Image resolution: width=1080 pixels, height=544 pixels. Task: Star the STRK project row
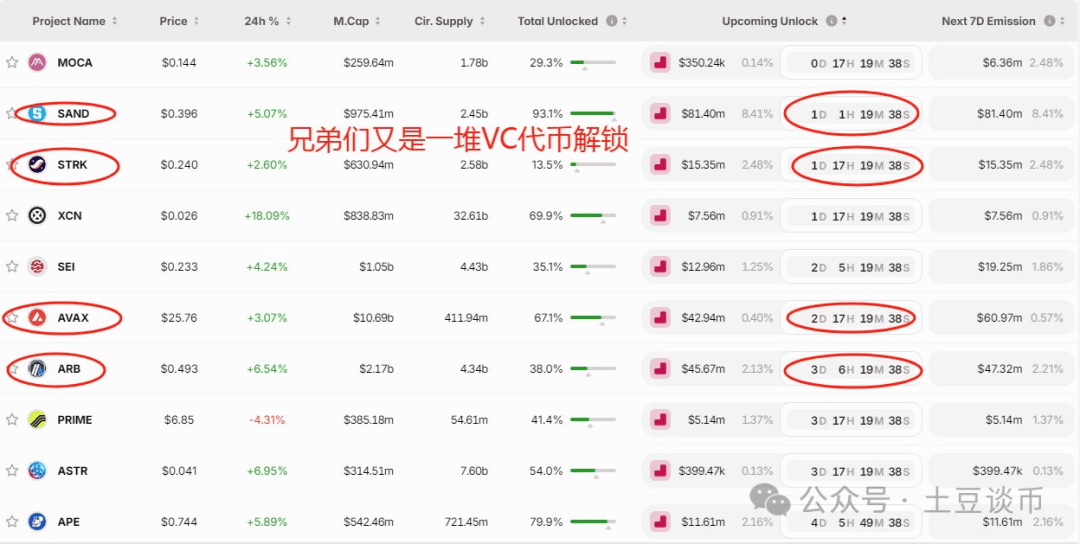[x=12, y=165]
